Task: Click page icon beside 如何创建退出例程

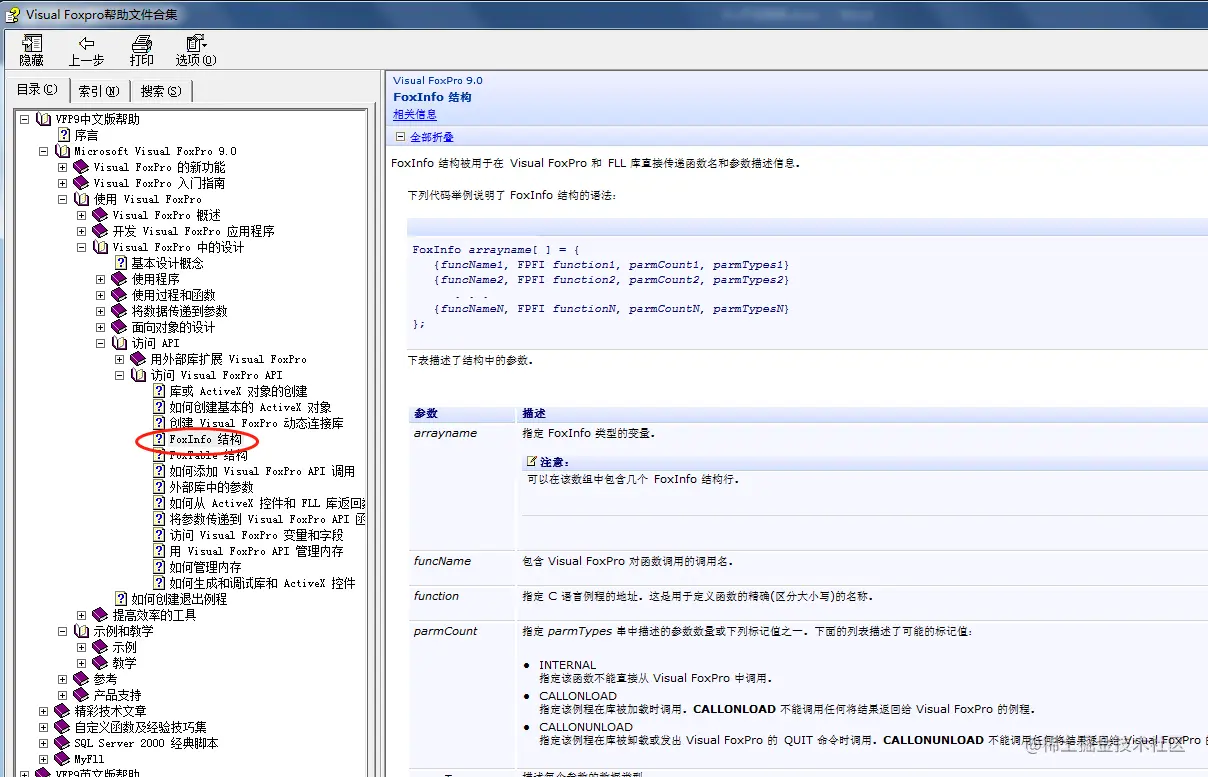Action: pos(121,599)
